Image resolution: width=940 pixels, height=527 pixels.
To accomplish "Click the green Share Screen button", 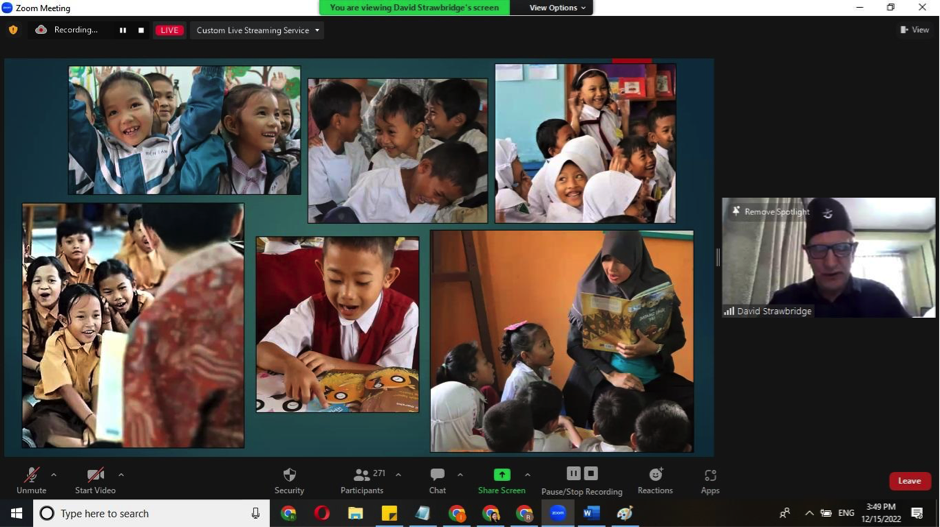I will [502, 481].
